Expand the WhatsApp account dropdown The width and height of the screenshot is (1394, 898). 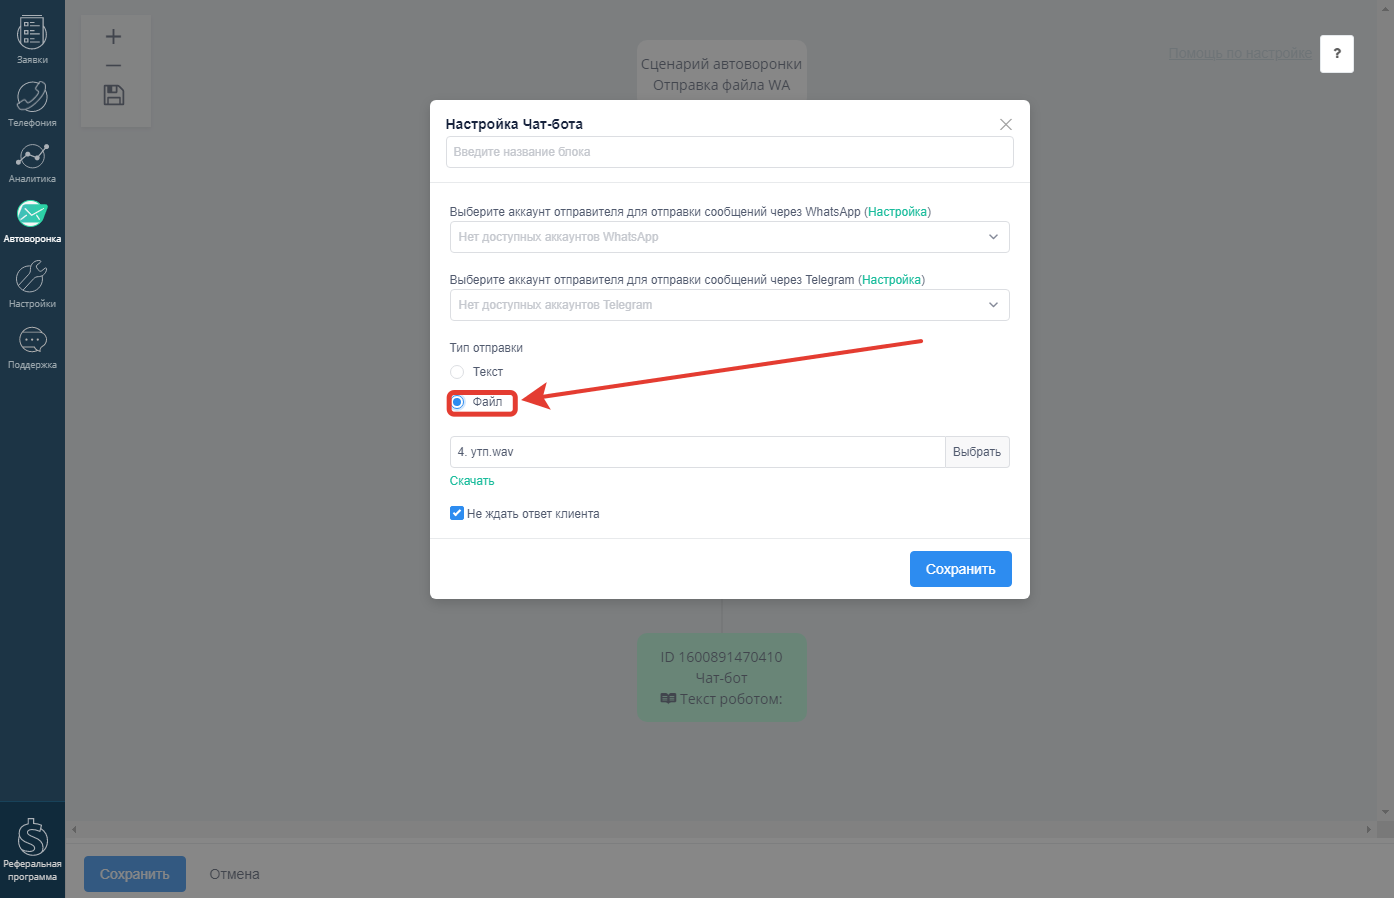729,237
